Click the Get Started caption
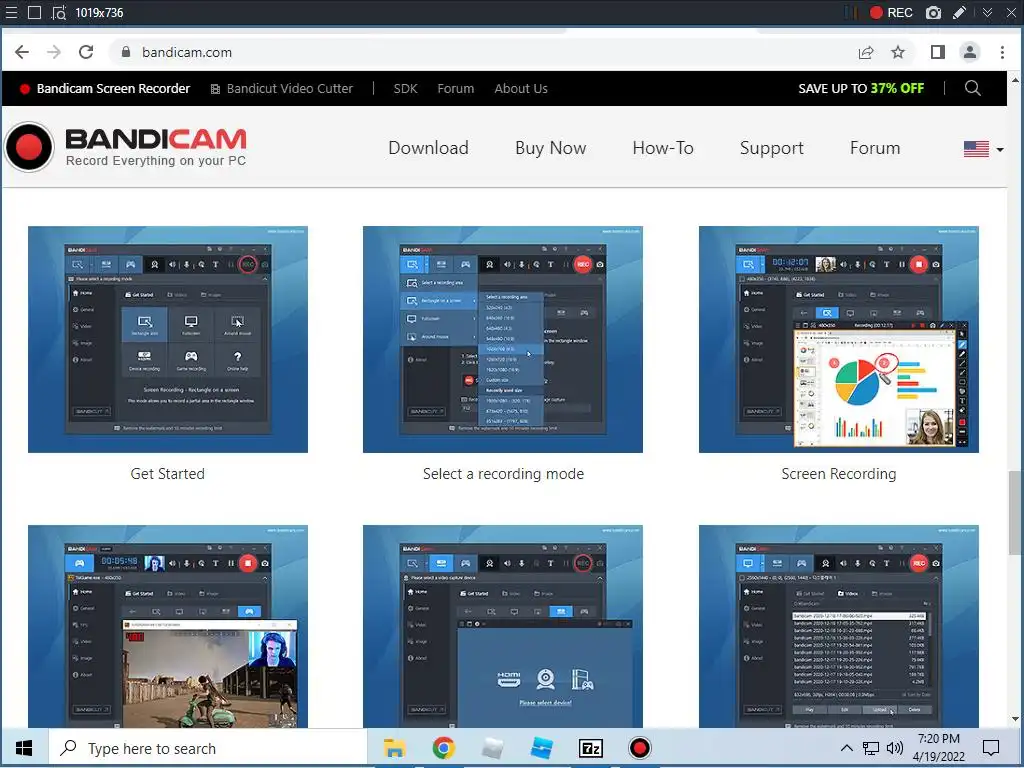Screen dimensions: 1024x768 [x=168, y=474]
